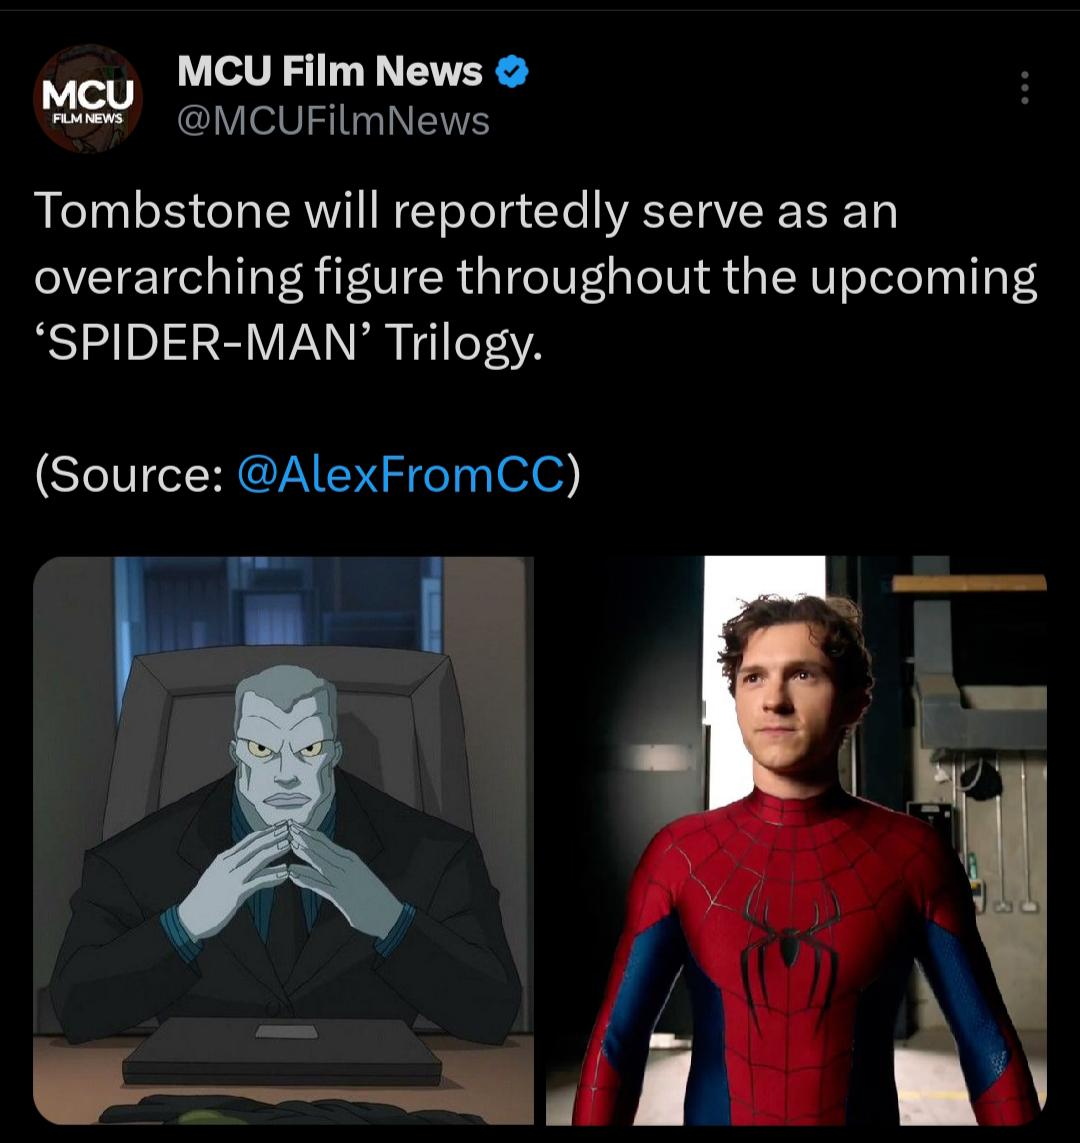1080x1143 pixels.
Task: Click the word 'overarching' in the tweet
Action: point(168,278)
